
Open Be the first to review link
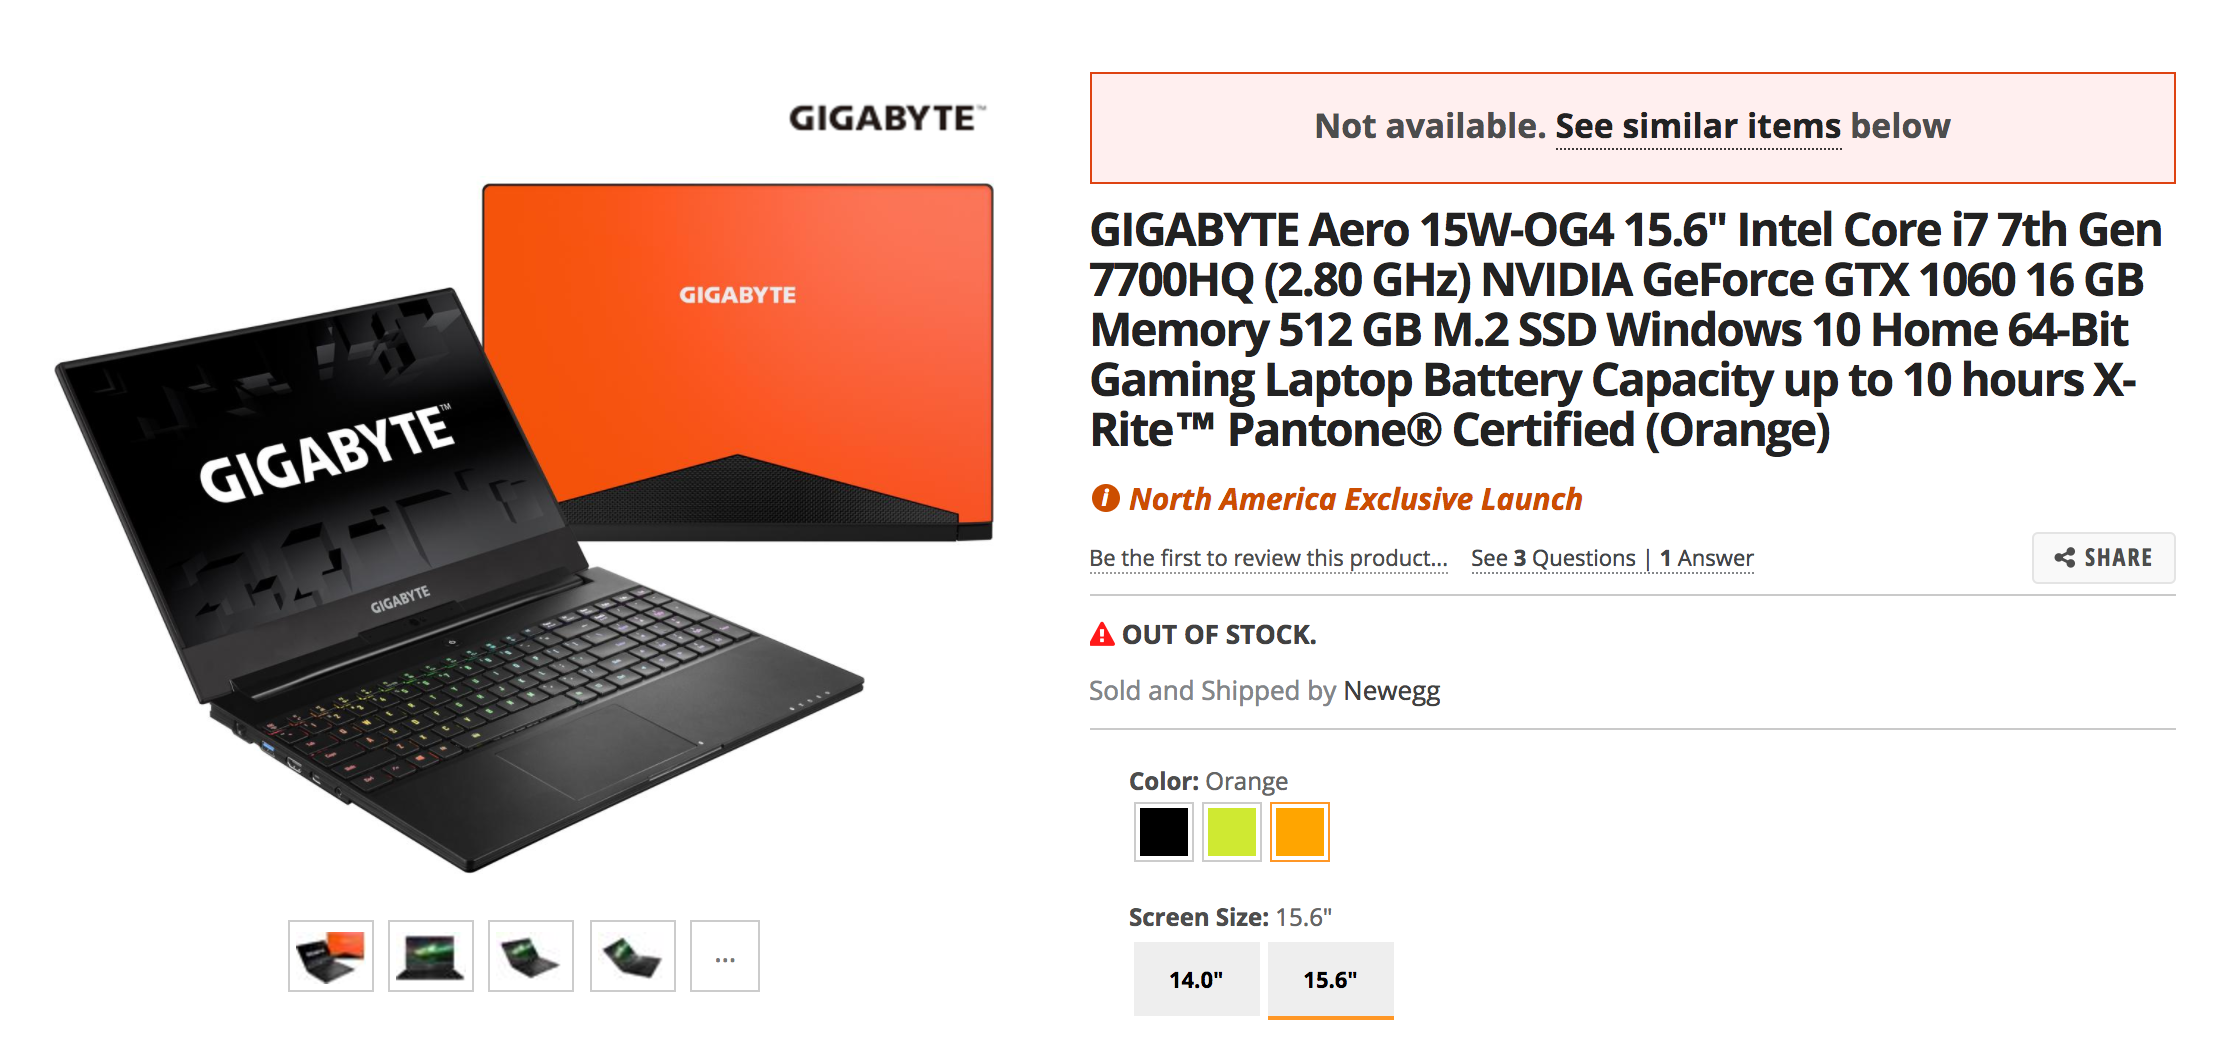(1268, 558)
